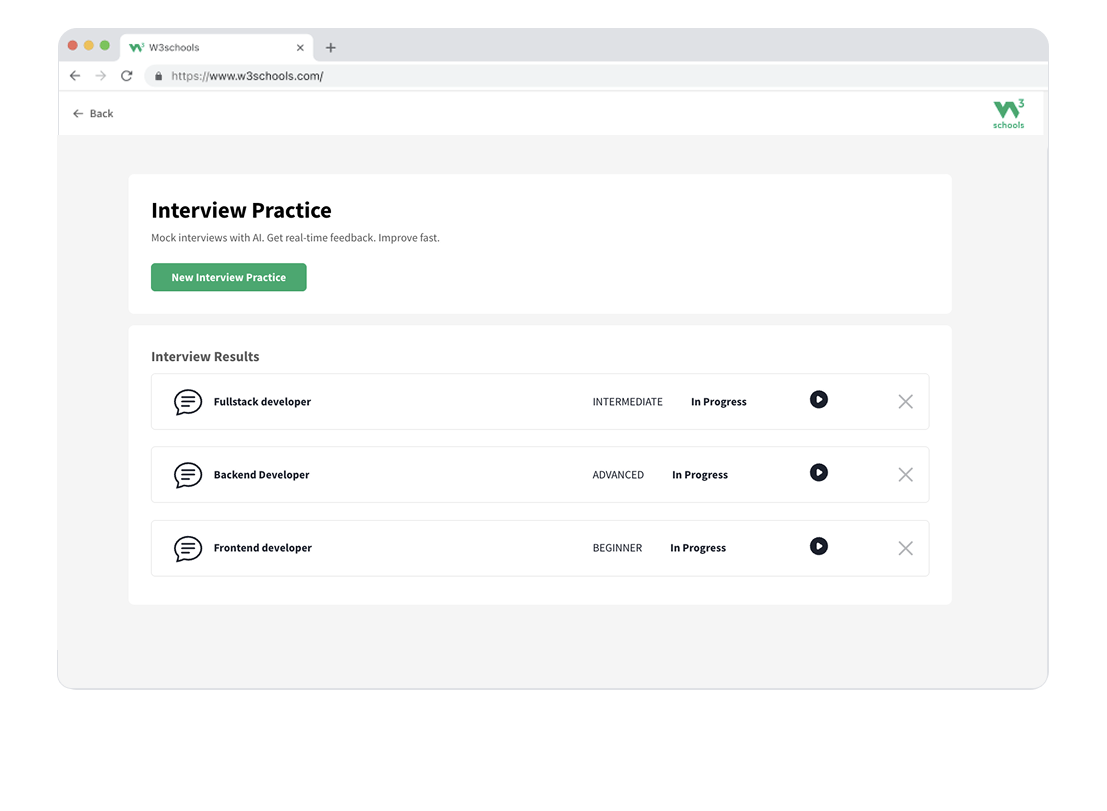Remove the Backend Developer interview entry
1107x811 pixels.
pyautogui.click(x=905, y=475)
